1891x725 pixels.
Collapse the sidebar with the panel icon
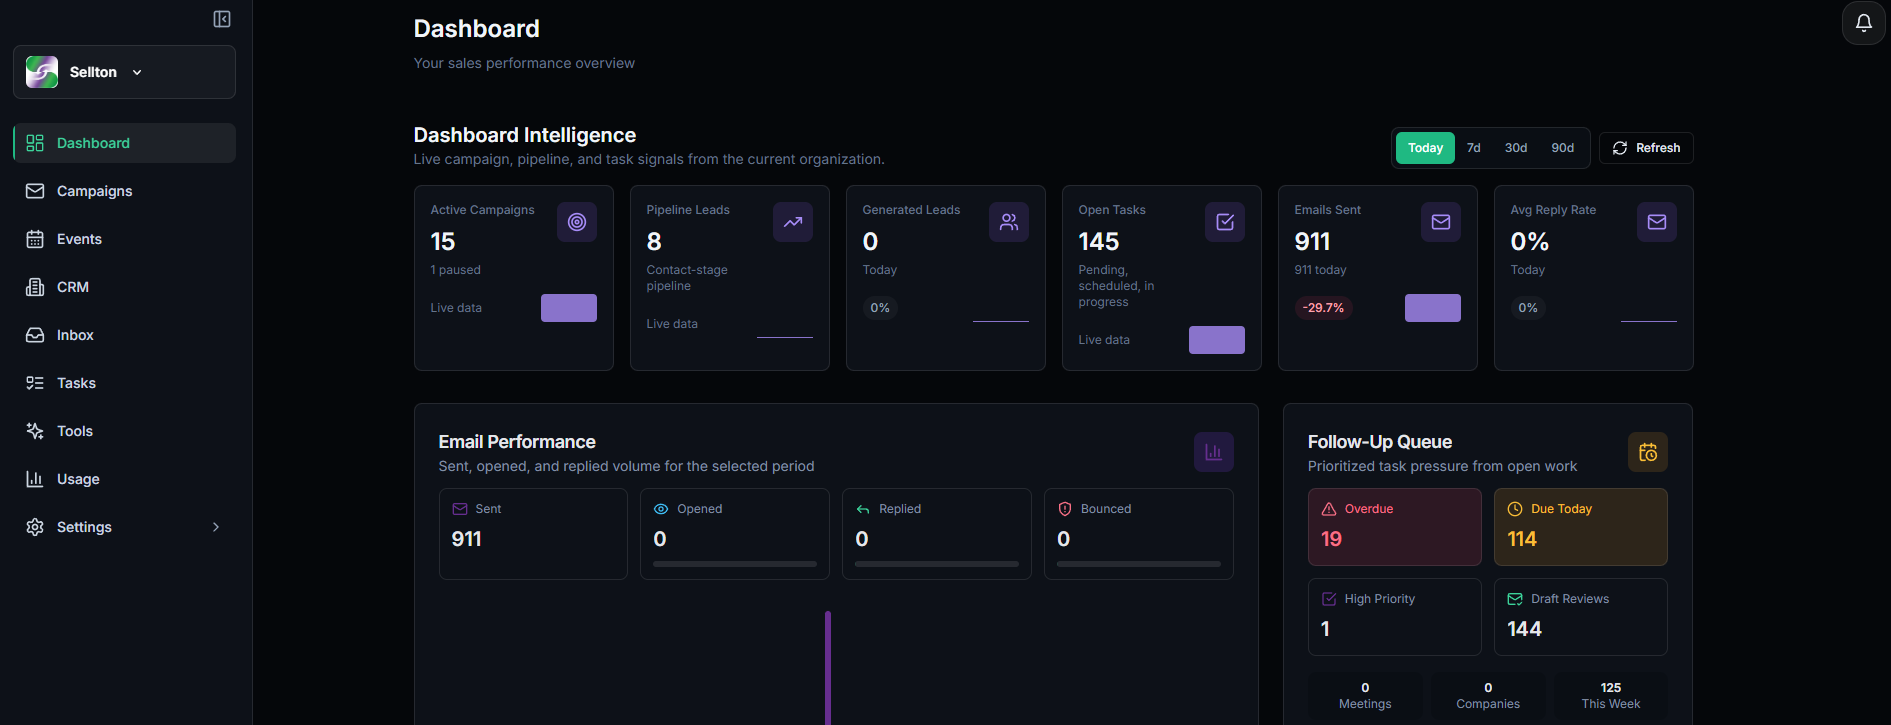coord(222,19)
